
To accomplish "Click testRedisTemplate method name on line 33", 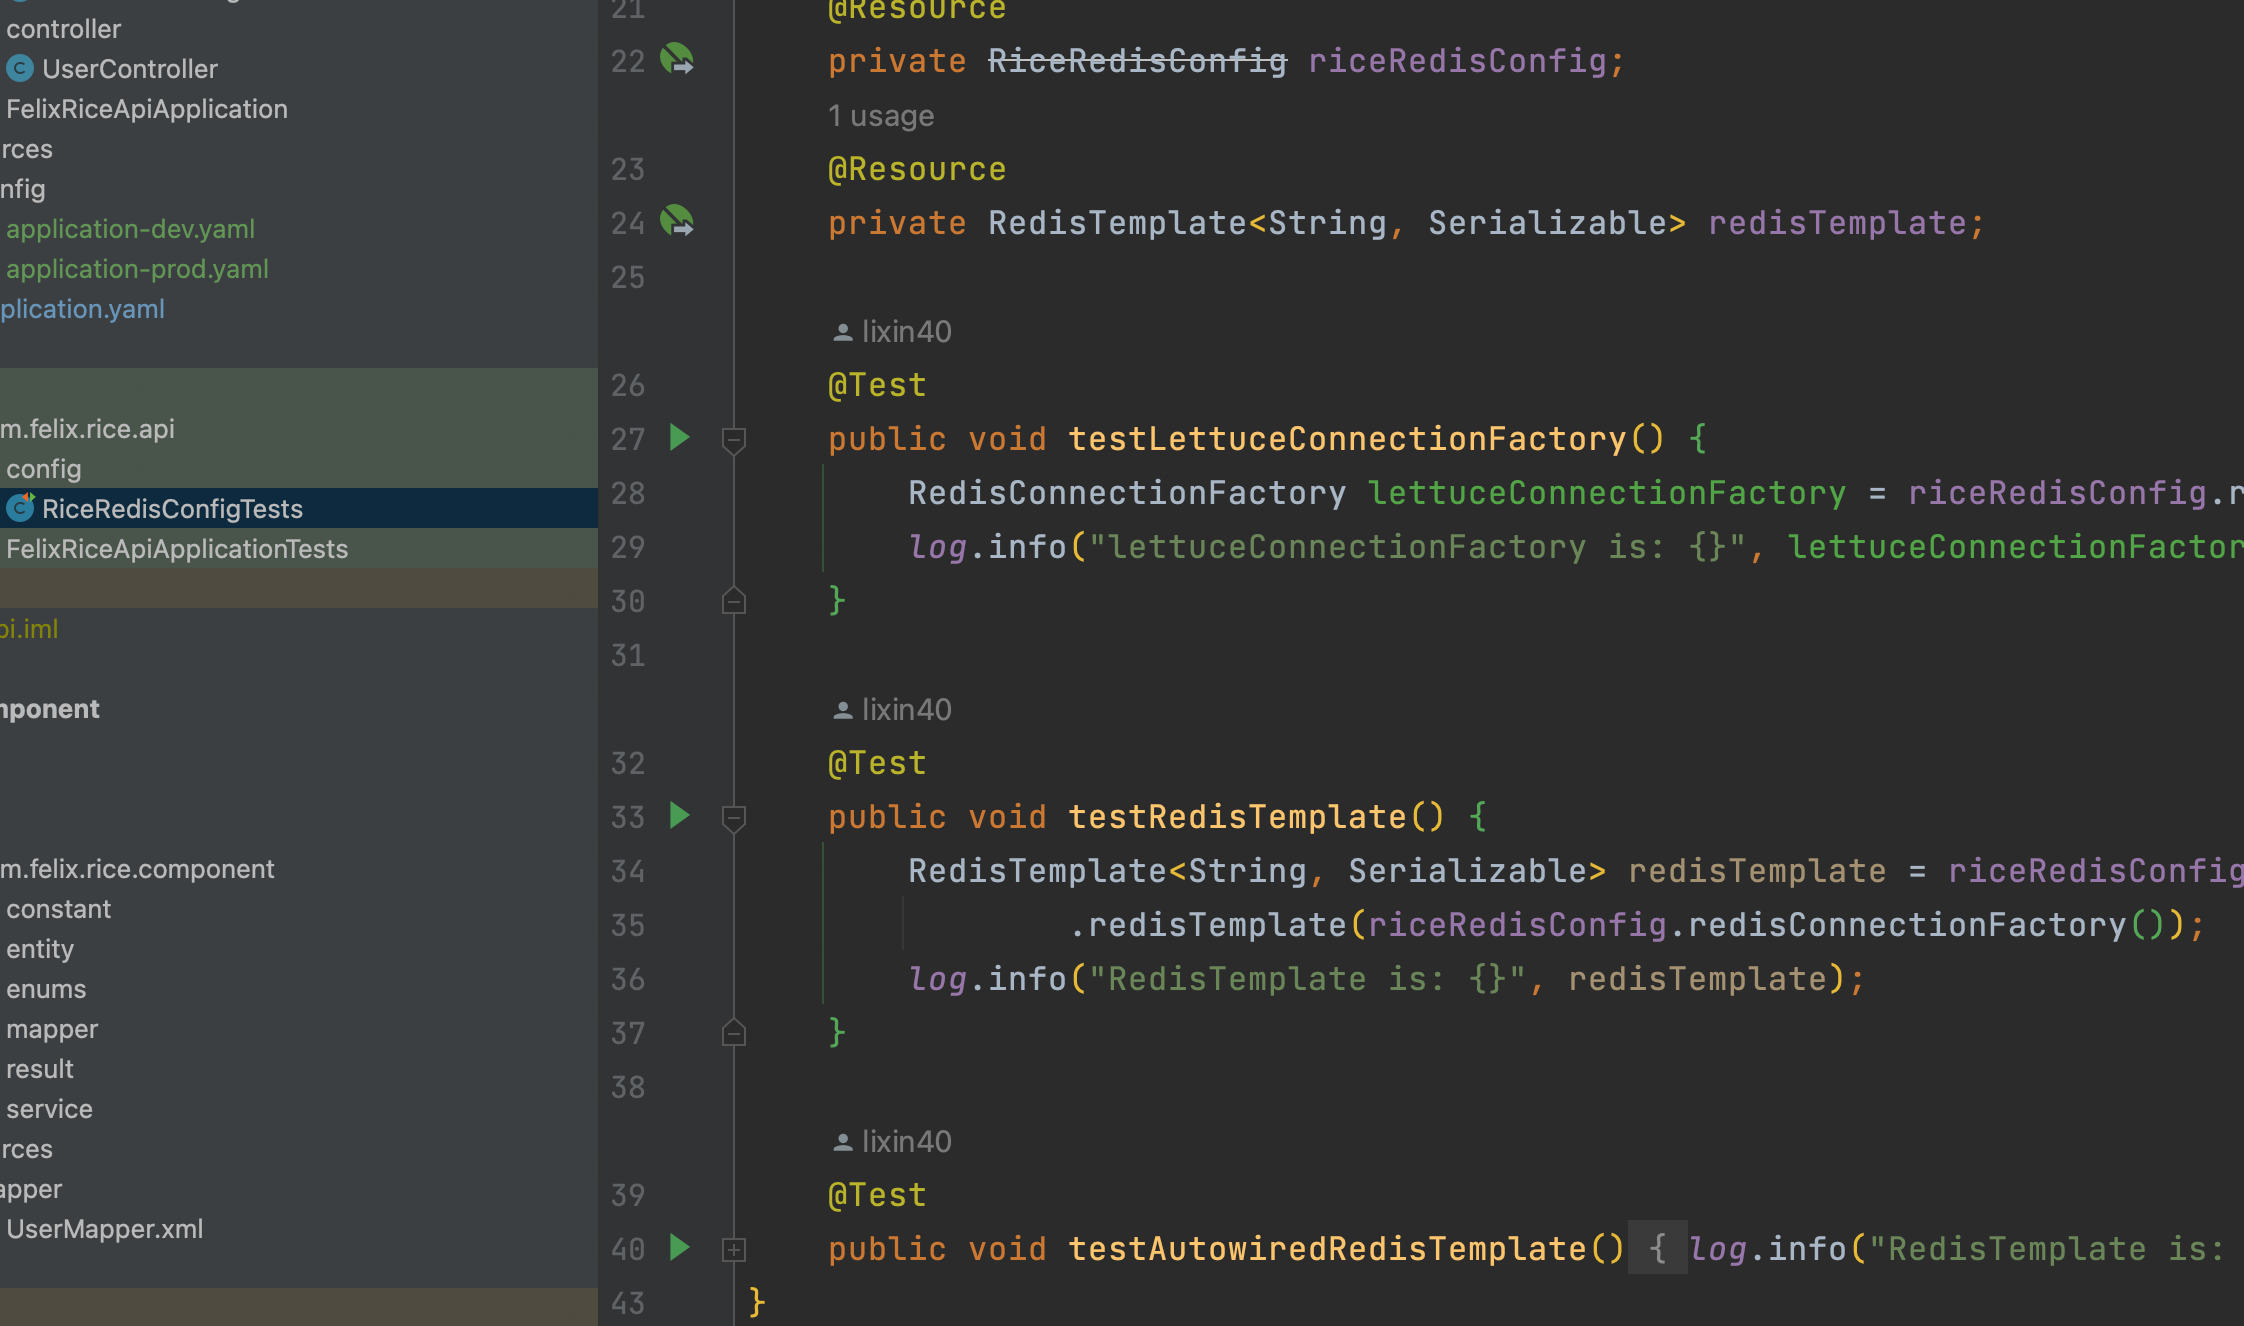I will point(1237,817).
